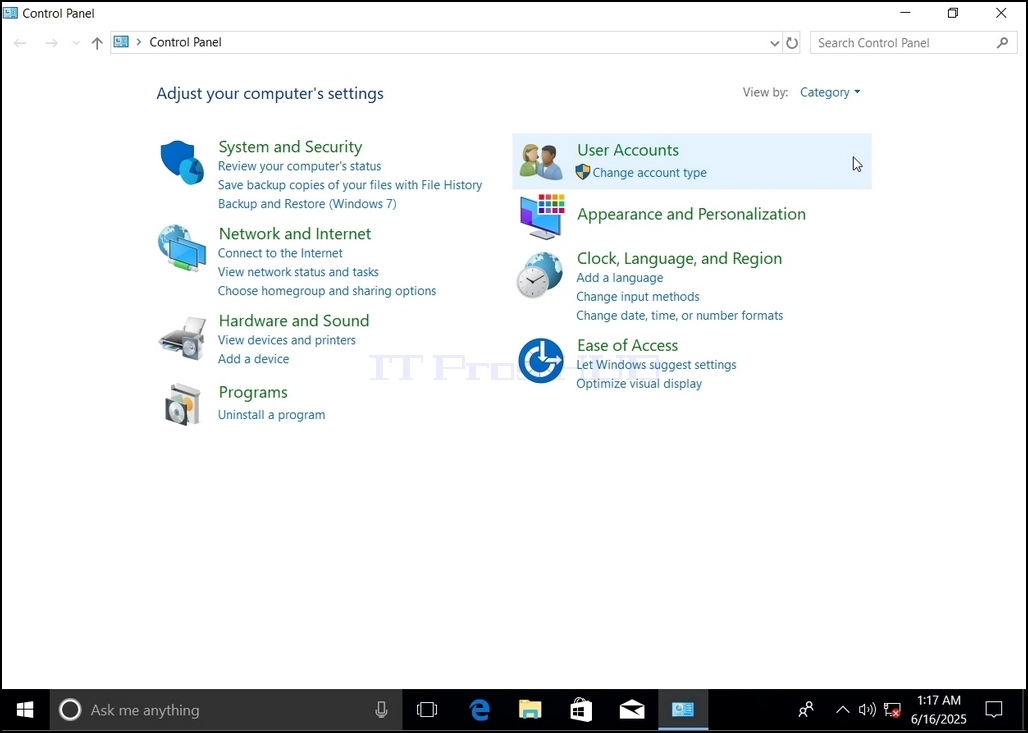This screenshot has height=733, width=1028.
Task: Open Backup and Restore (Windows 7)
Action: (307, 204)
